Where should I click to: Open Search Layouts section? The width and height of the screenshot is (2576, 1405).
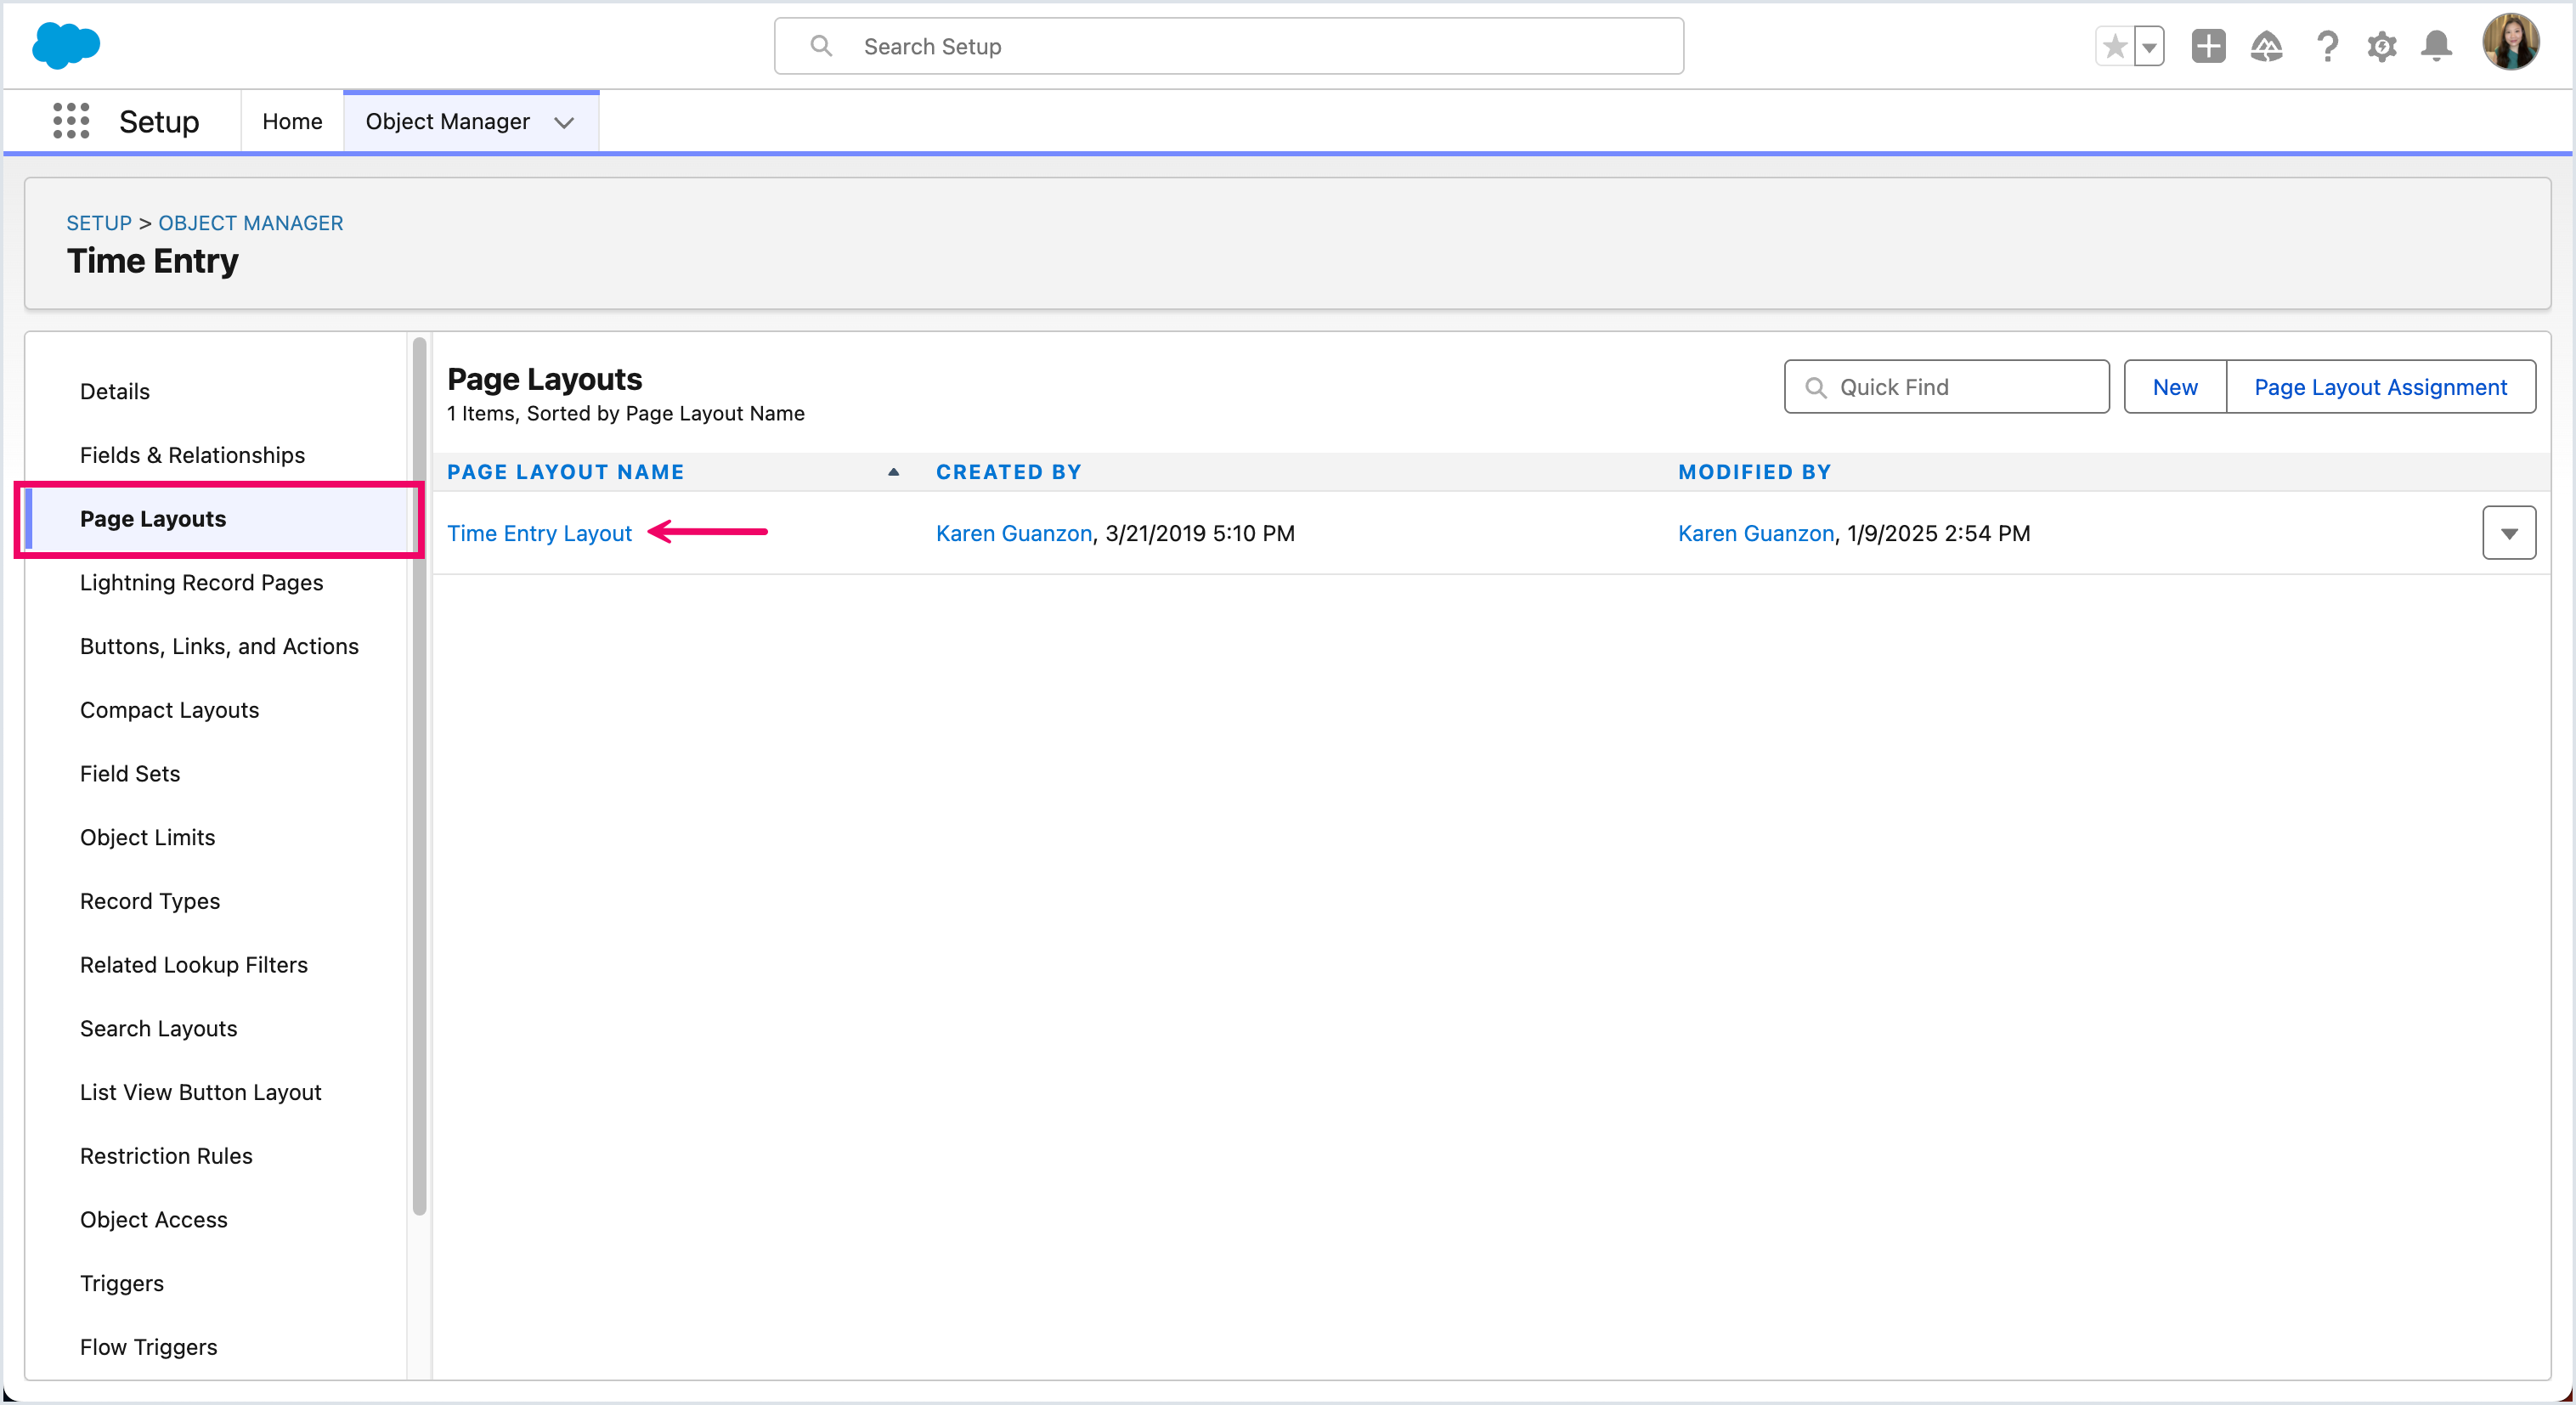(x=158, y=1029)
